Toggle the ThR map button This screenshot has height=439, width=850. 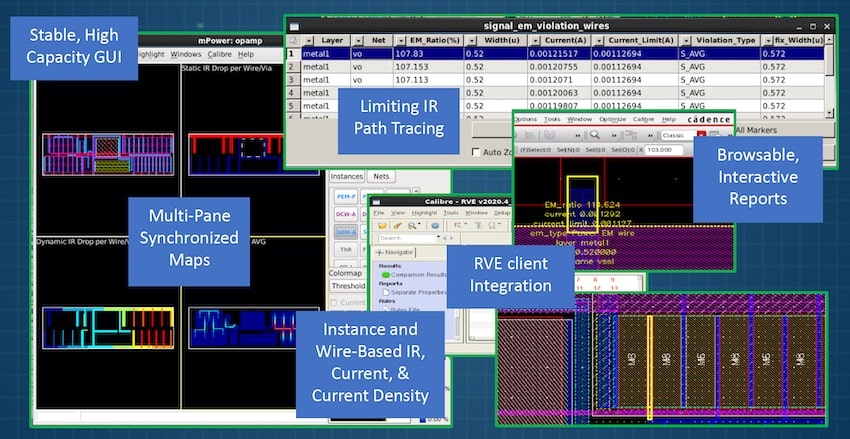coord(345,250)
